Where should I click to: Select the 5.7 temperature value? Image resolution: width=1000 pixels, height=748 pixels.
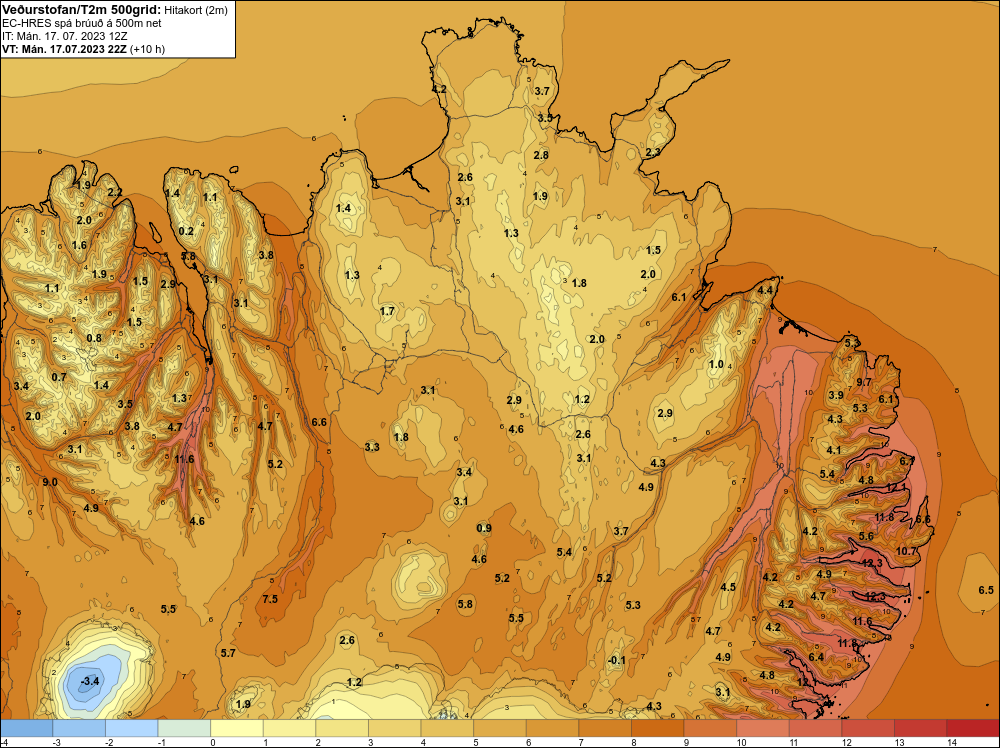point(228,653)
